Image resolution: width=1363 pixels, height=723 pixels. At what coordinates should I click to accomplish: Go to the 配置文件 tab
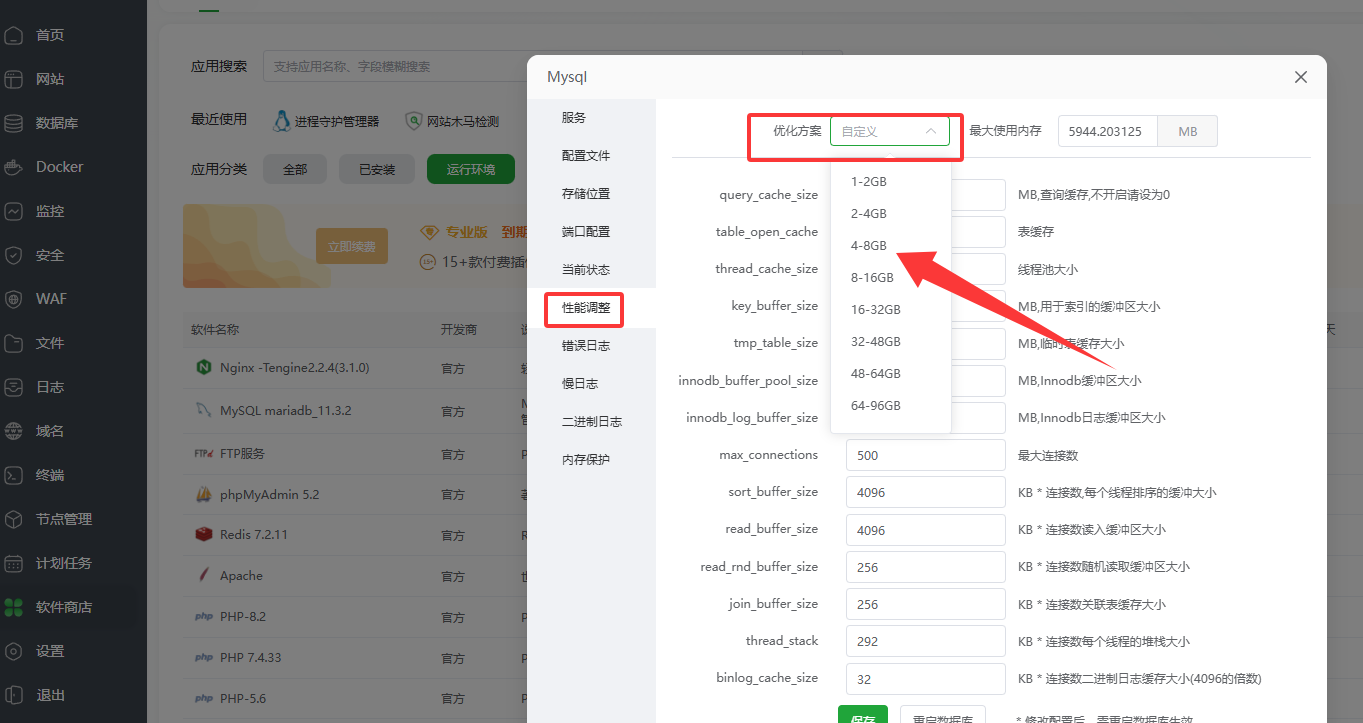[x=585, y=156]
